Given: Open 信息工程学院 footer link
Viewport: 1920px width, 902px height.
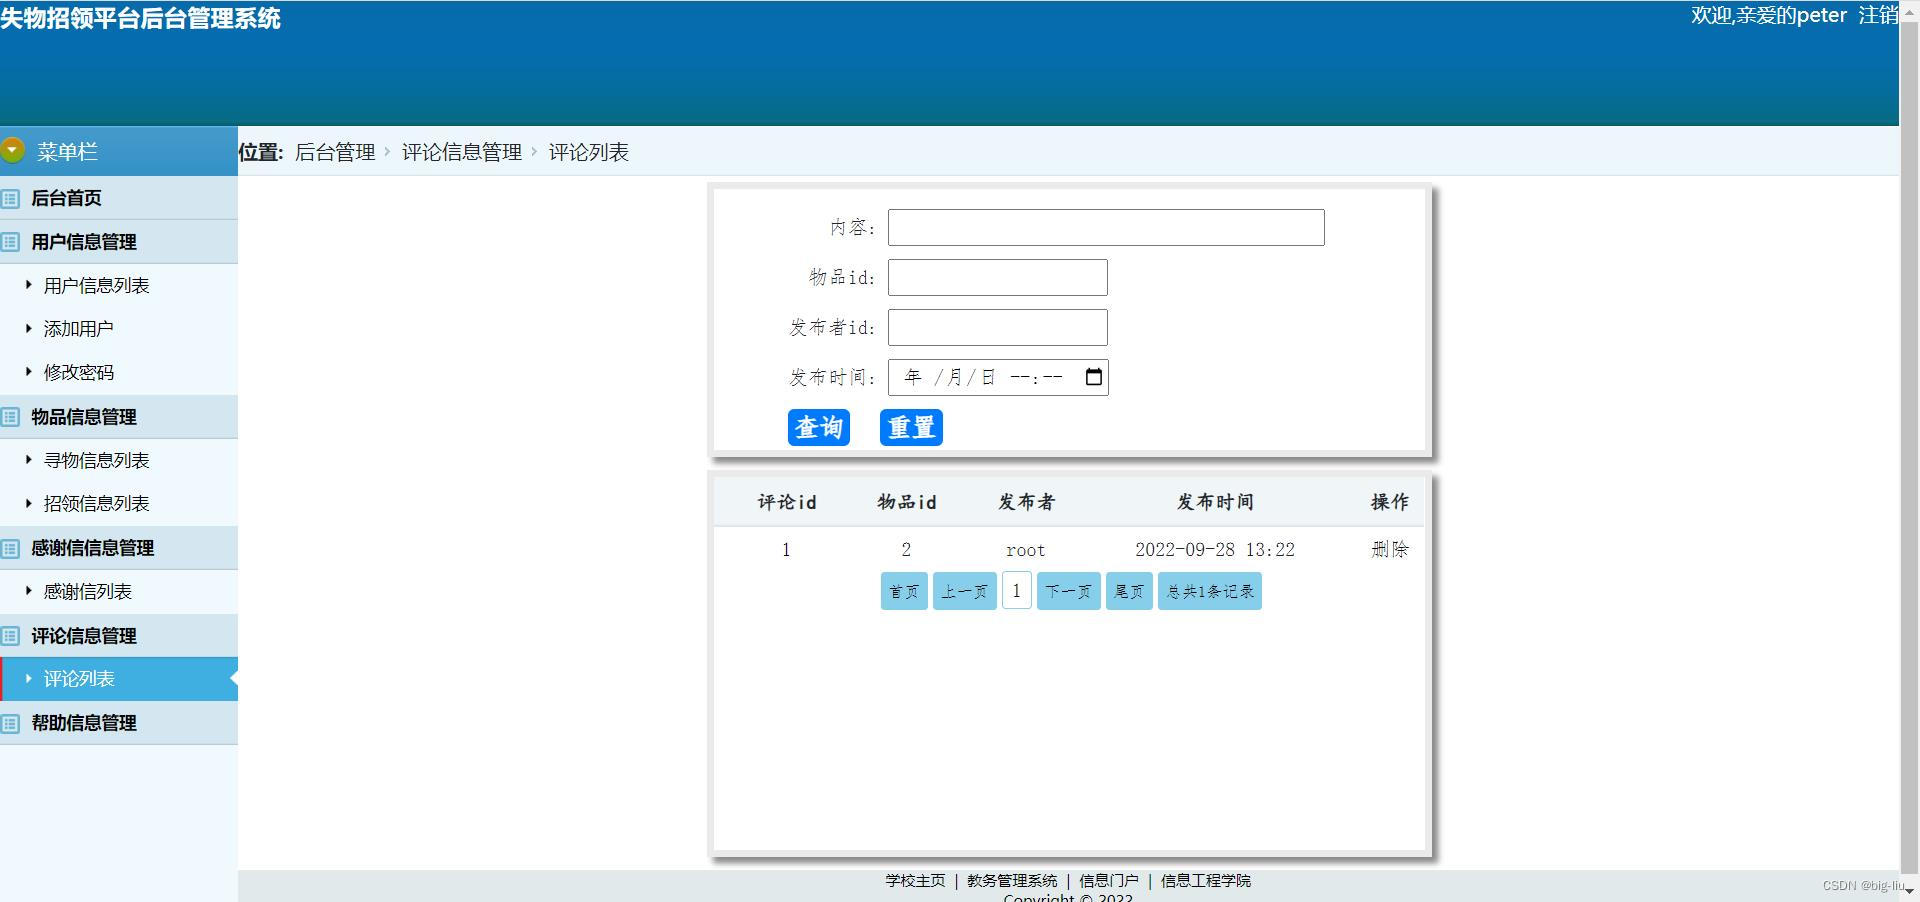Looking at the screenshot, I should coord(1206,881).
